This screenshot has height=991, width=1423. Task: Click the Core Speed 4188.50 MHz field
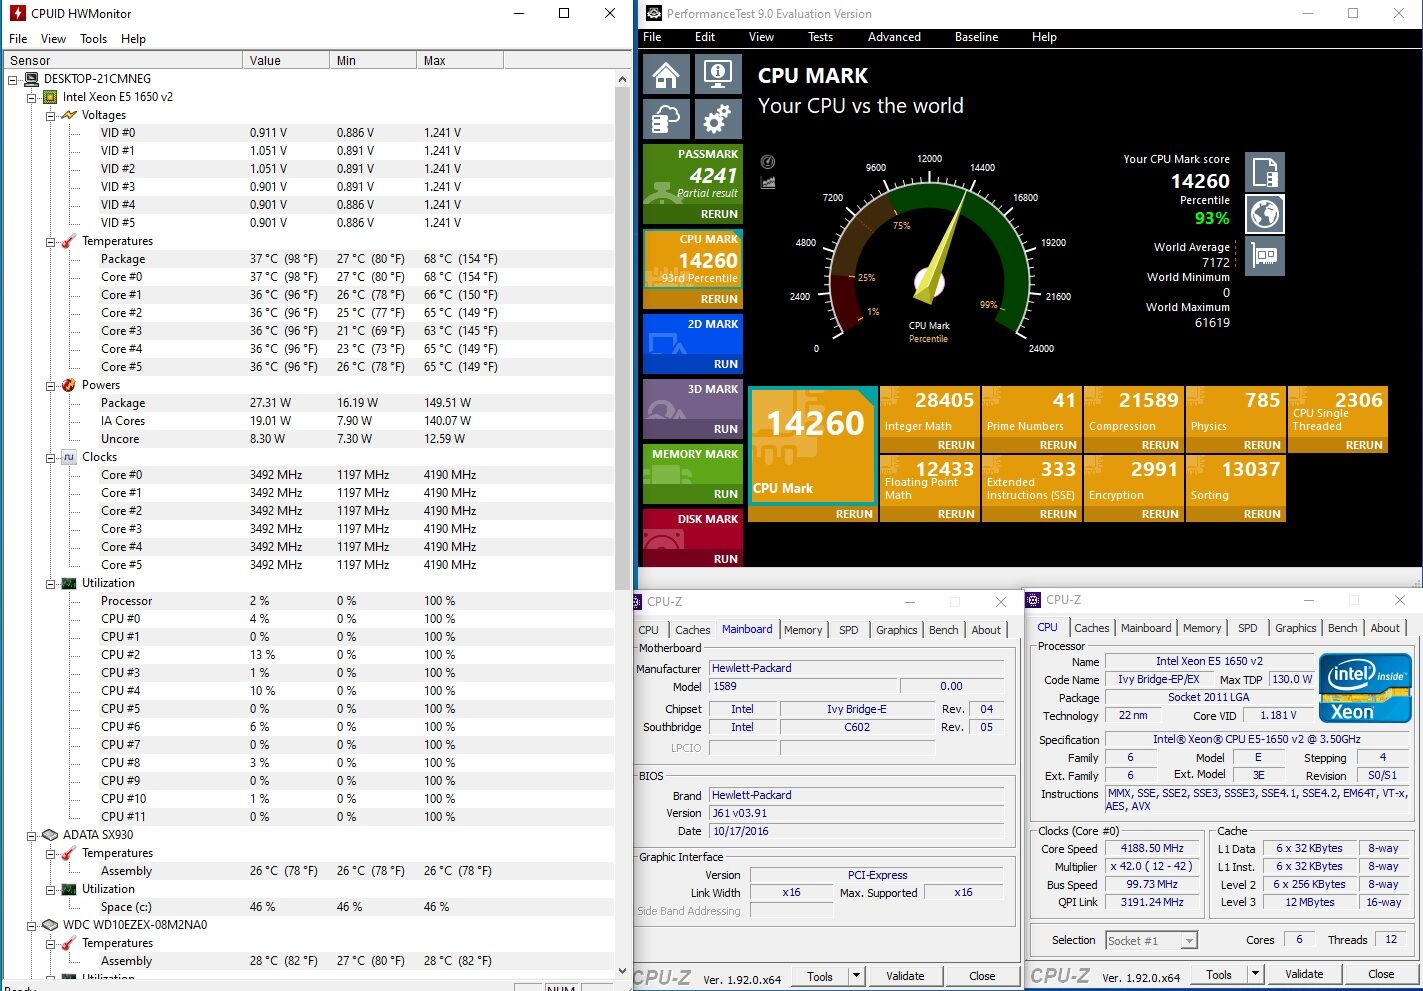coord(1152,848)
